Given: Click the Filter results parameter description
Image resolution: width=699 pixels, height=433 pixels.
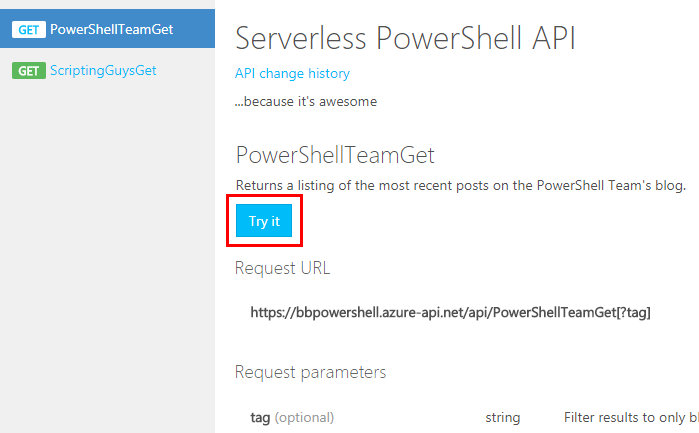Looking at the screenshot, I should click(x=630, y=417).
